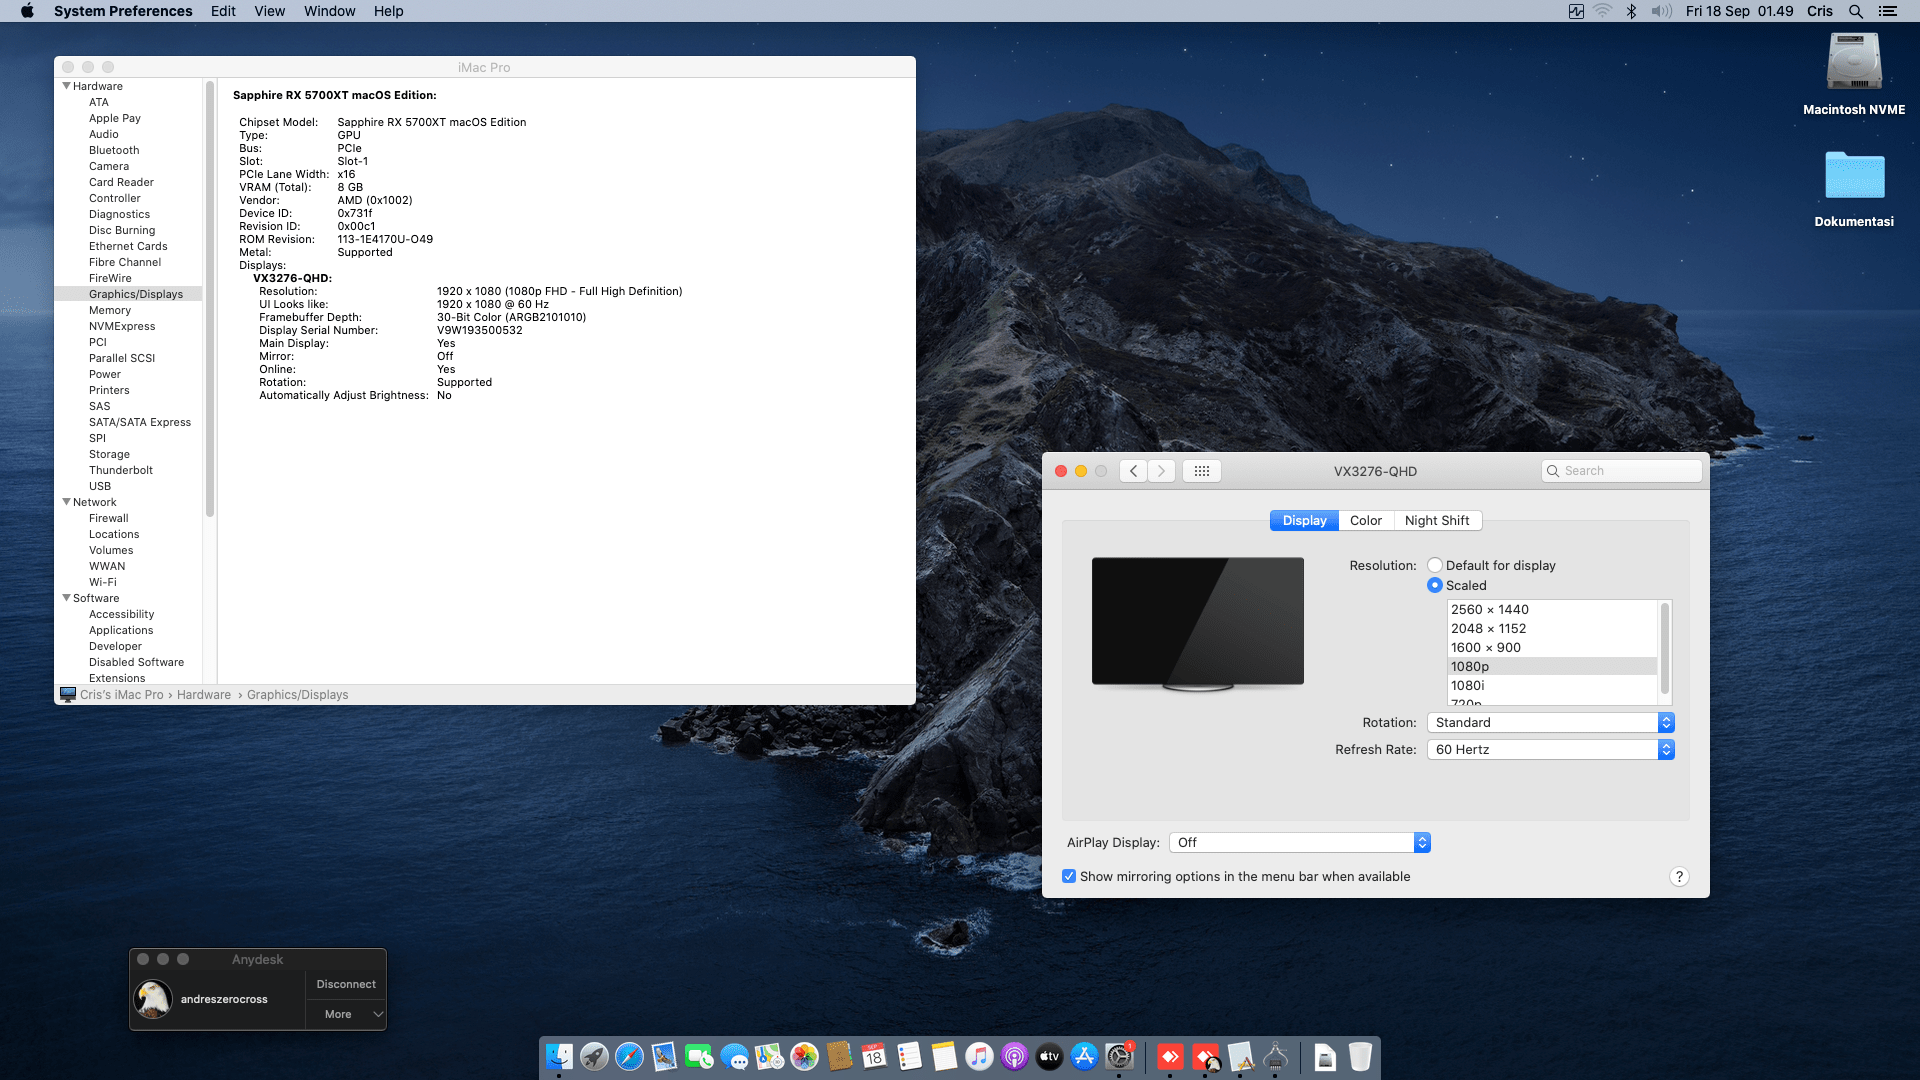The image size is (1920, 1080).
Task: Click System Preferences icon in the Dock
Action: 1119,1057
